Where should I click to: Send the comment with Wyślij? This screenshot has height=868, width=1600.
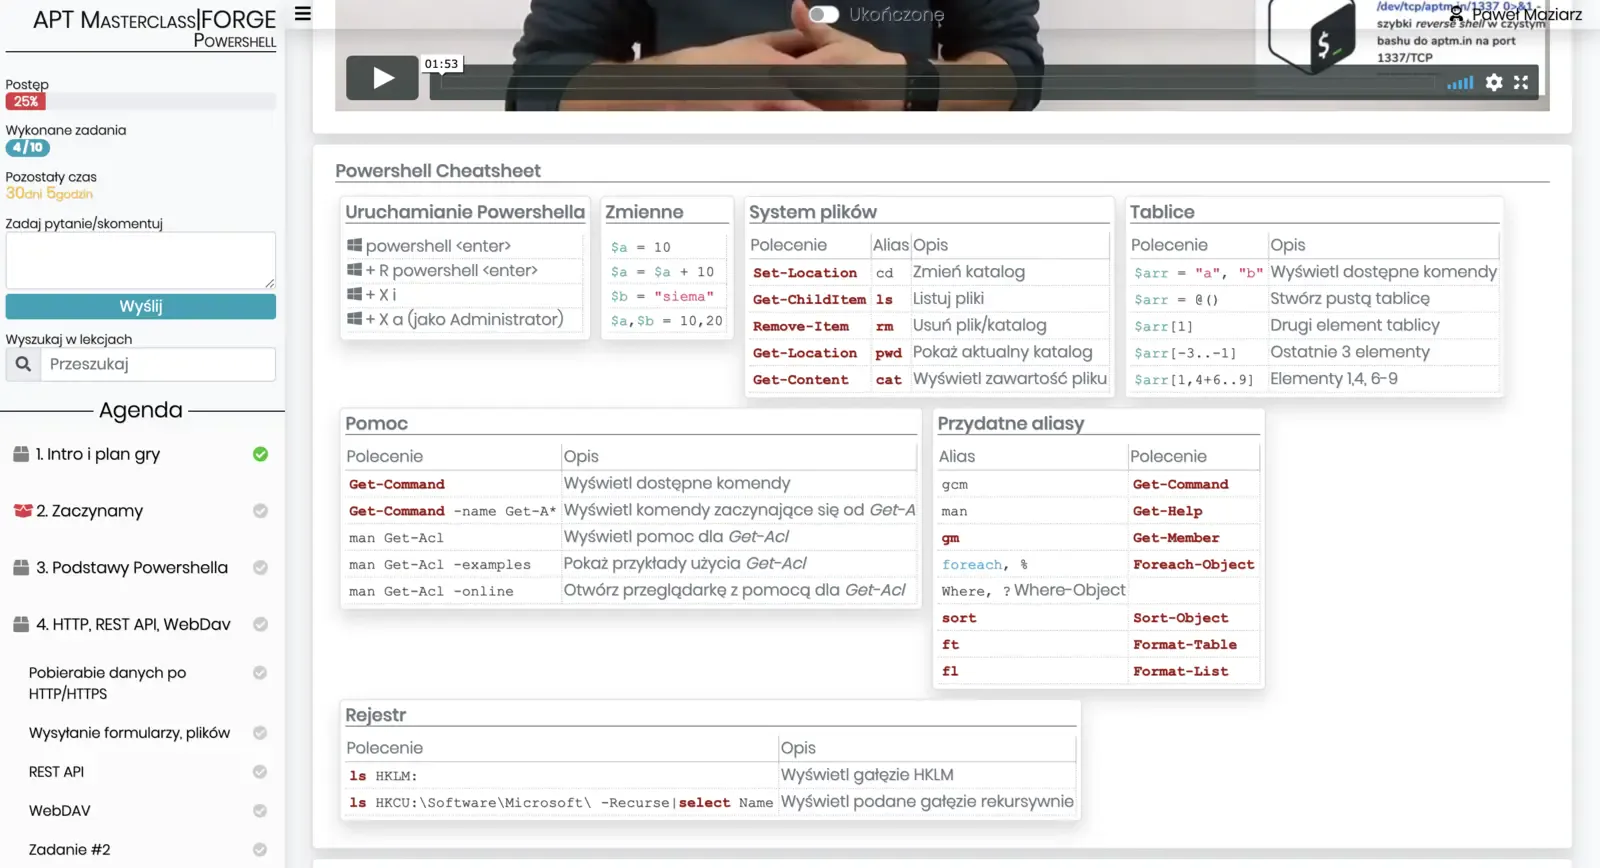point(141,306)
